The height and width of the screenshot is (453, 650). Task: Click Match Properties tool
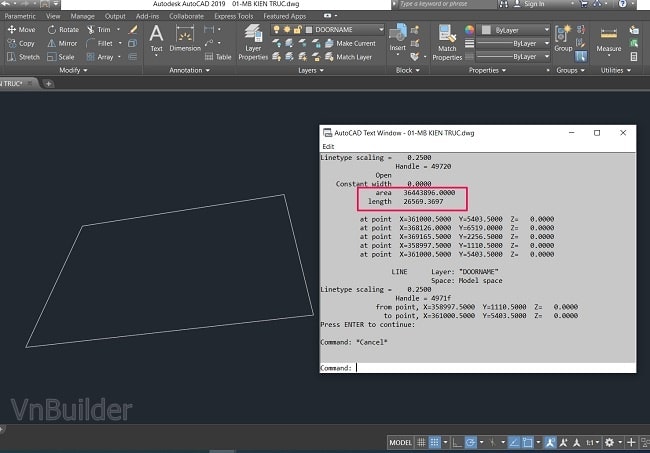click(x=447, y=43)
